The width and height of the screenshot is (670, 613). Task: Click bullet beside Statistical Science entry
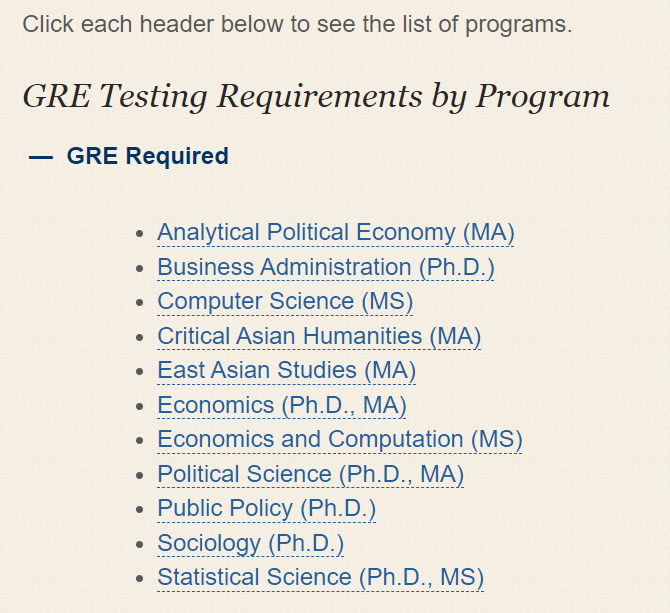coord(139,578)
